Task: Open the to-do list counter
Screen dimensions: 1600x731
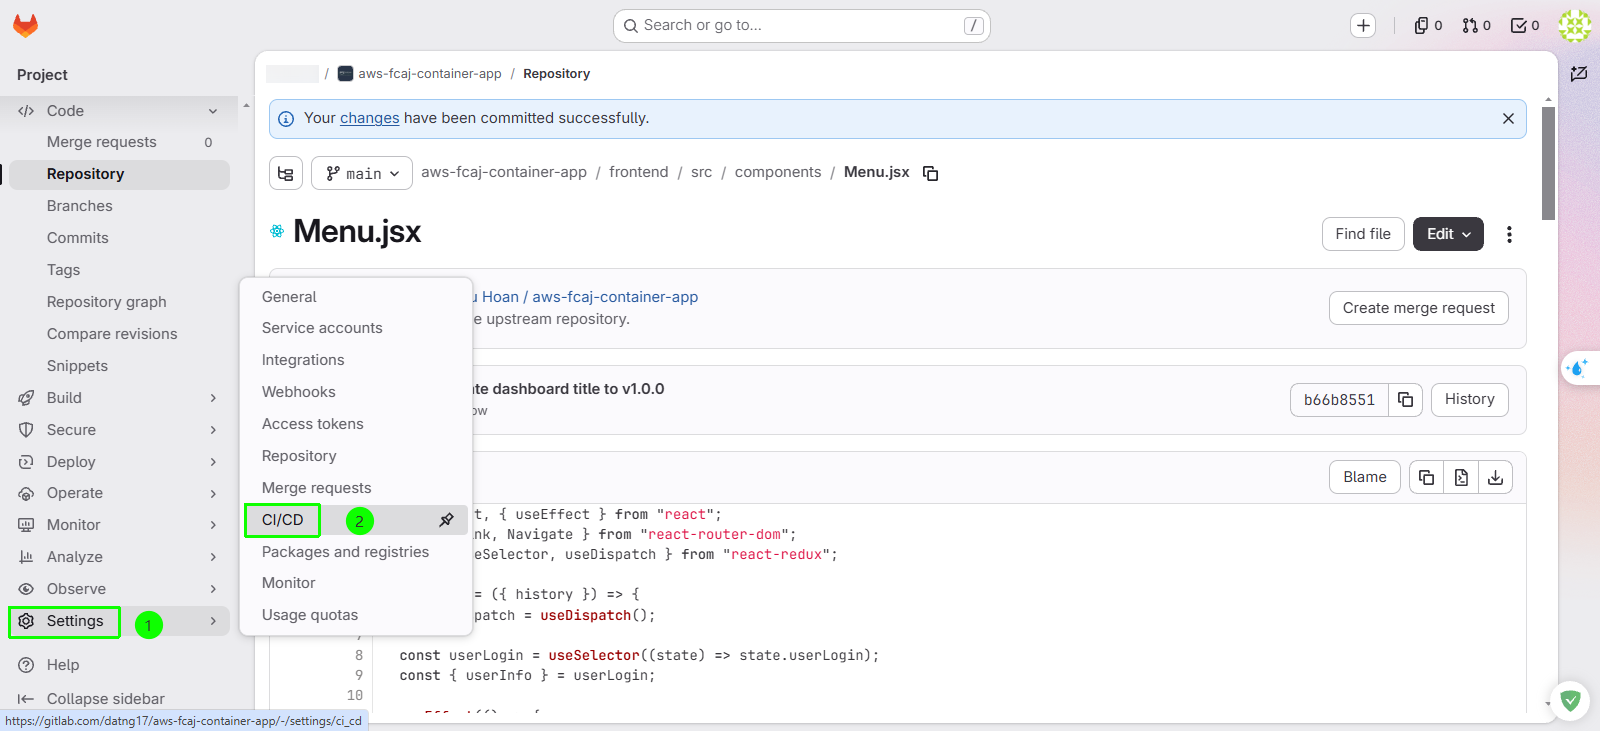Action: pyautogui.click(x=1524, y=26)
